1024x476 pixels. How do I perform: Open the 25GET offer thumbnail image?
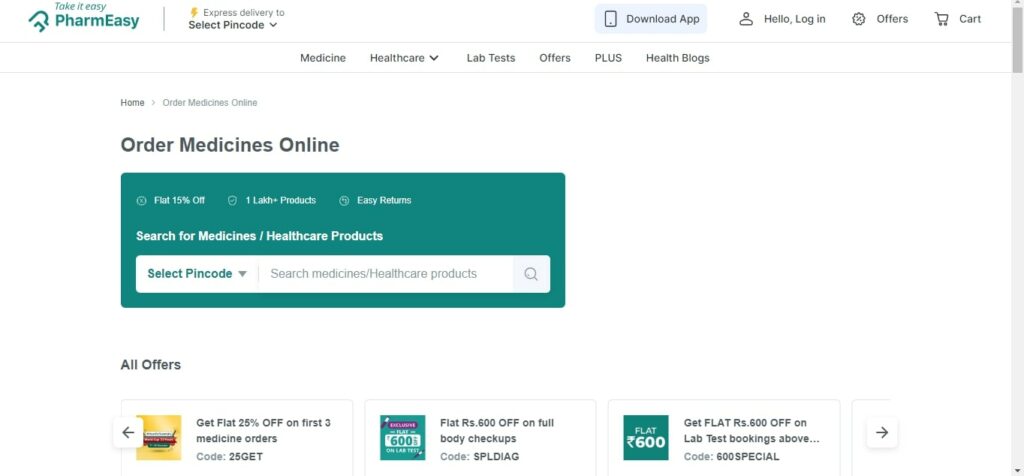[x=159, y=437]
